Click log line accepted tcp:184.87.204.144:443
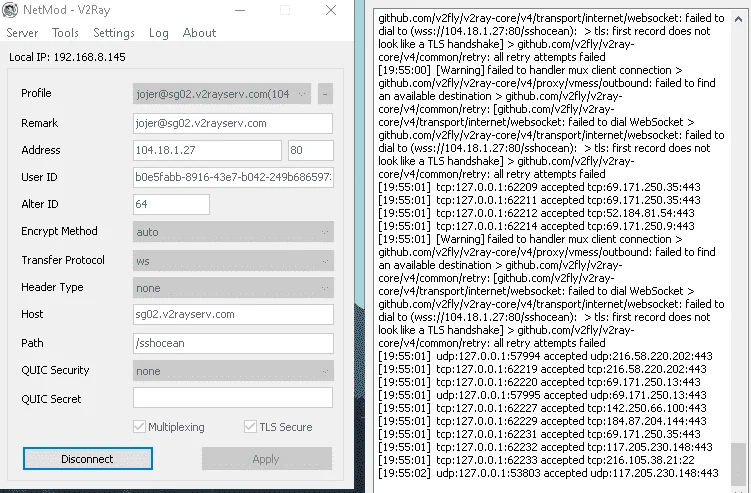Image resolution: width=751 pixels, height=493 pixels. [542, 421]
